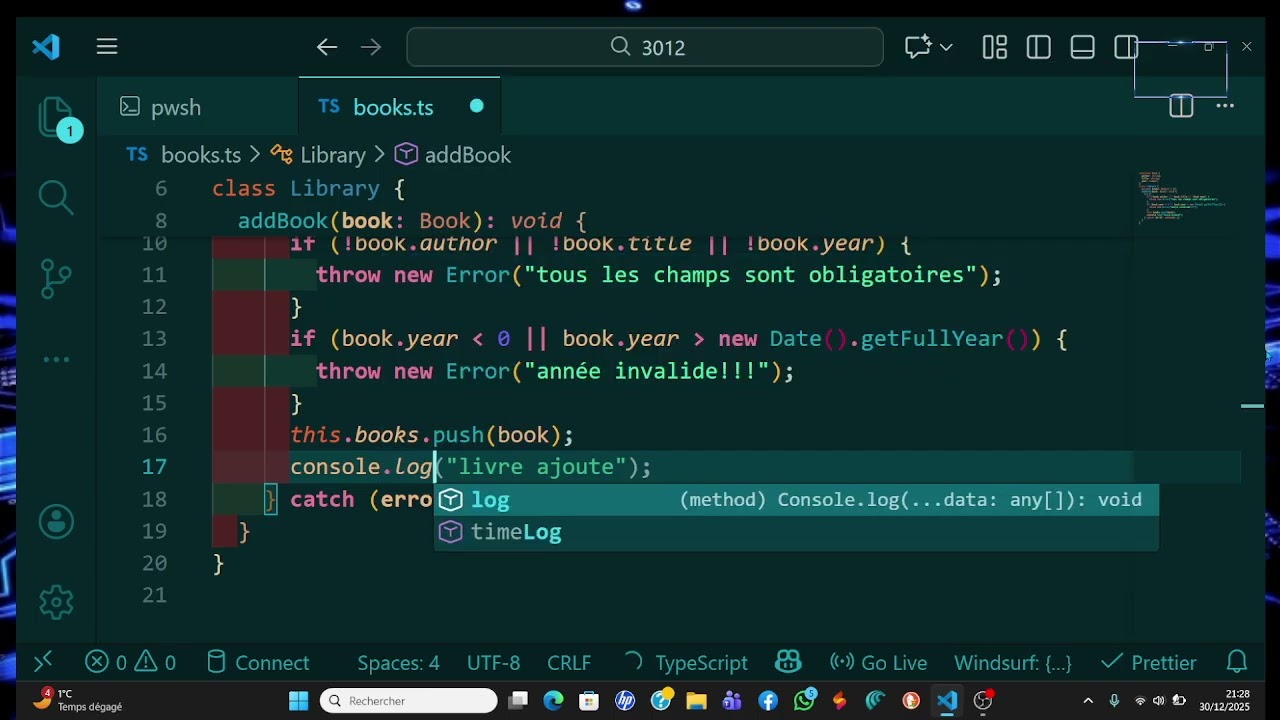Click the Connect database status item
The height and width of the screenshot is (720, 1280).
click(x=258, y=662)
